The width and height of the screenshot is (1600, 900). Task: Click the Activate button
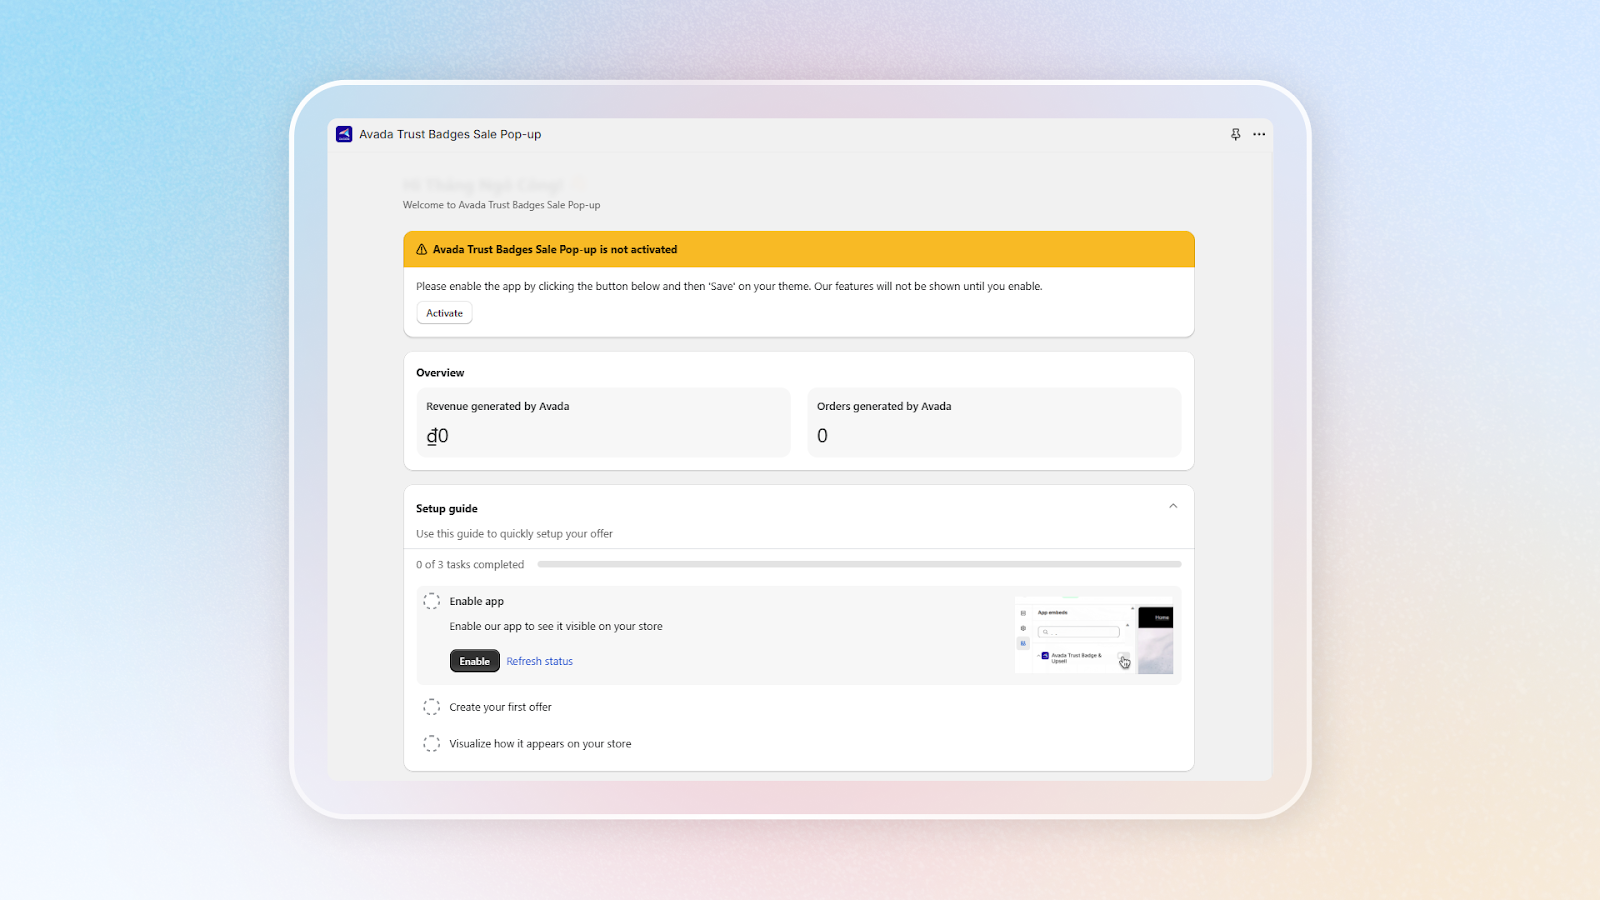coord(444,313)
